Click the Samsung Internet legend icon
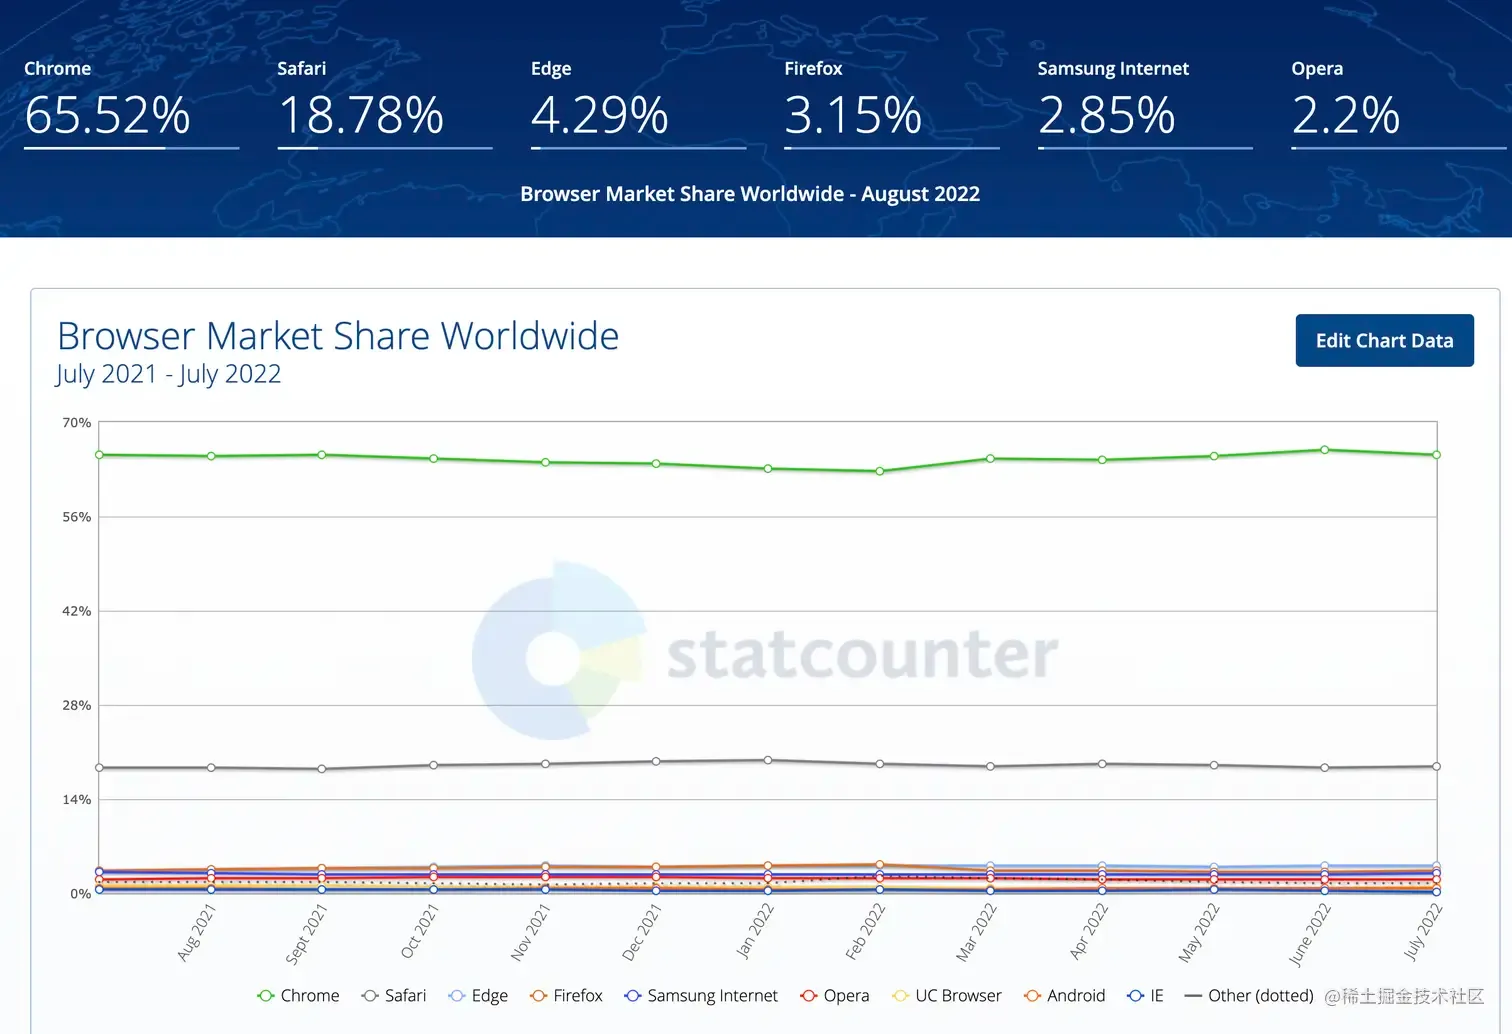Viewport: 1512px width, 1034px height. tap(632, 996)
